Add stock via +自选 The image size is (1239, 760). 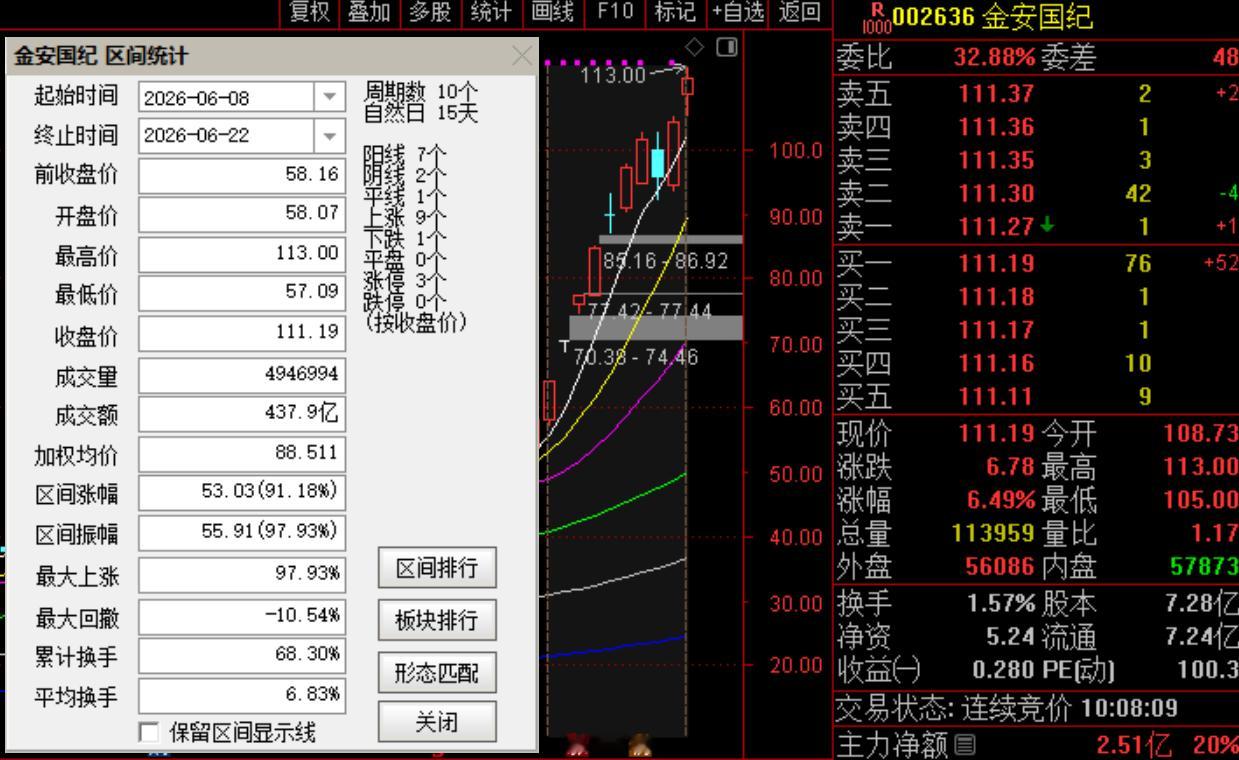[x=738, y=12]
